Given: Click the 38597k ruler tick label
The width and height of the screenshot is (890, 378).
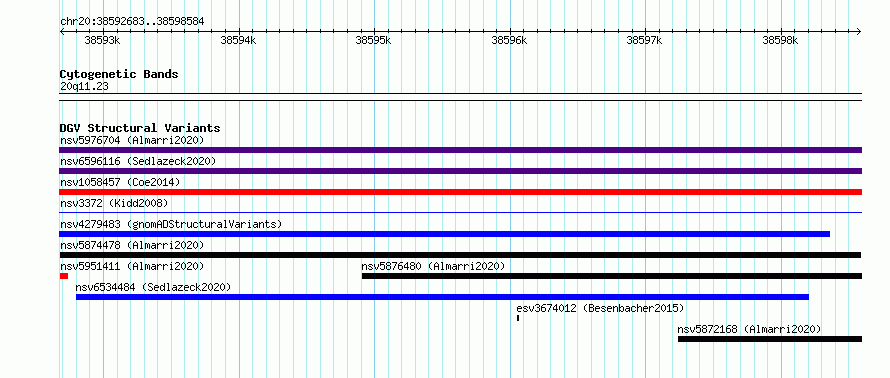Looking at the screenshot, I should click(644, 40).
